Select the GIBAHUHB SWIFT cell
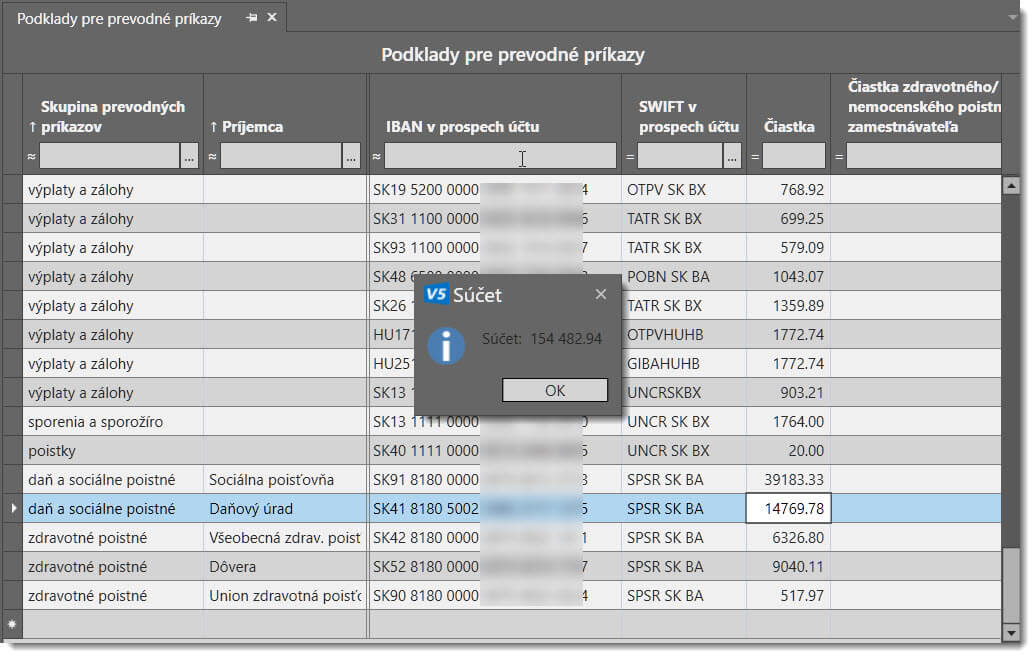Viewport: 1035px width, 658px height. click(684, 364)
